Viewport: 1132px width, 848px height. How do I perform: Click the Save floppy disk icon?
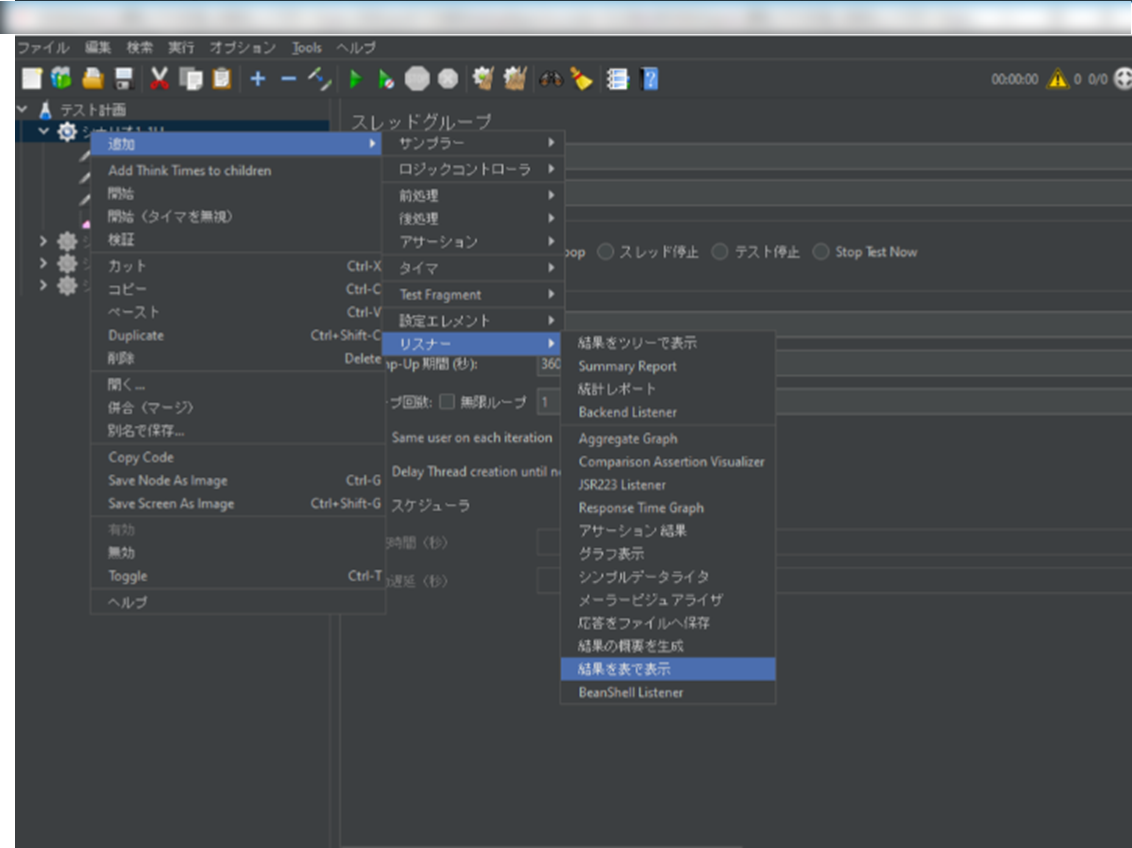[124, 79]
